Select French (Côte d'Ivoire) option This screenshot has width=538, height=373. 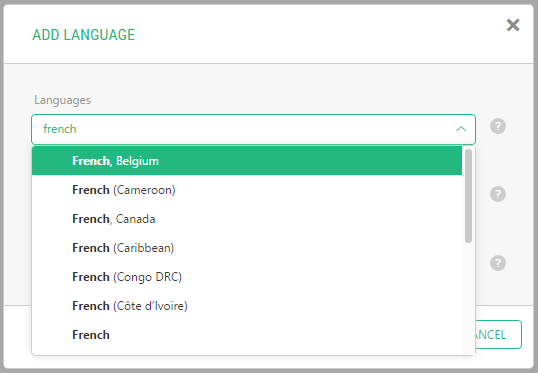point(247,306)
